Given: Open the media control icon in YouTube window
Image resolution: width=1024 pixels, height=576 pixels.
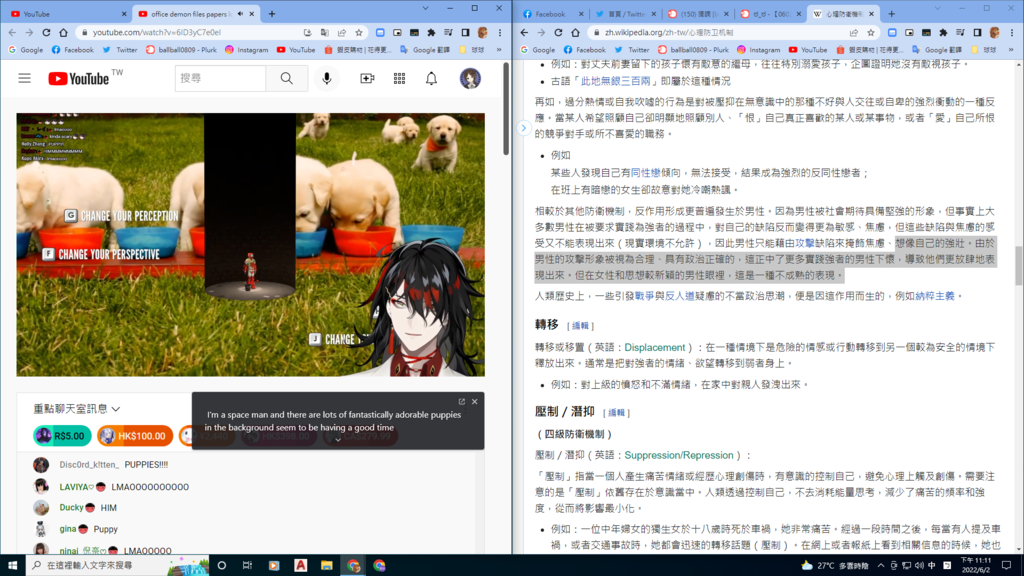Looking at the screenshot, I should [x=448, y=32].
